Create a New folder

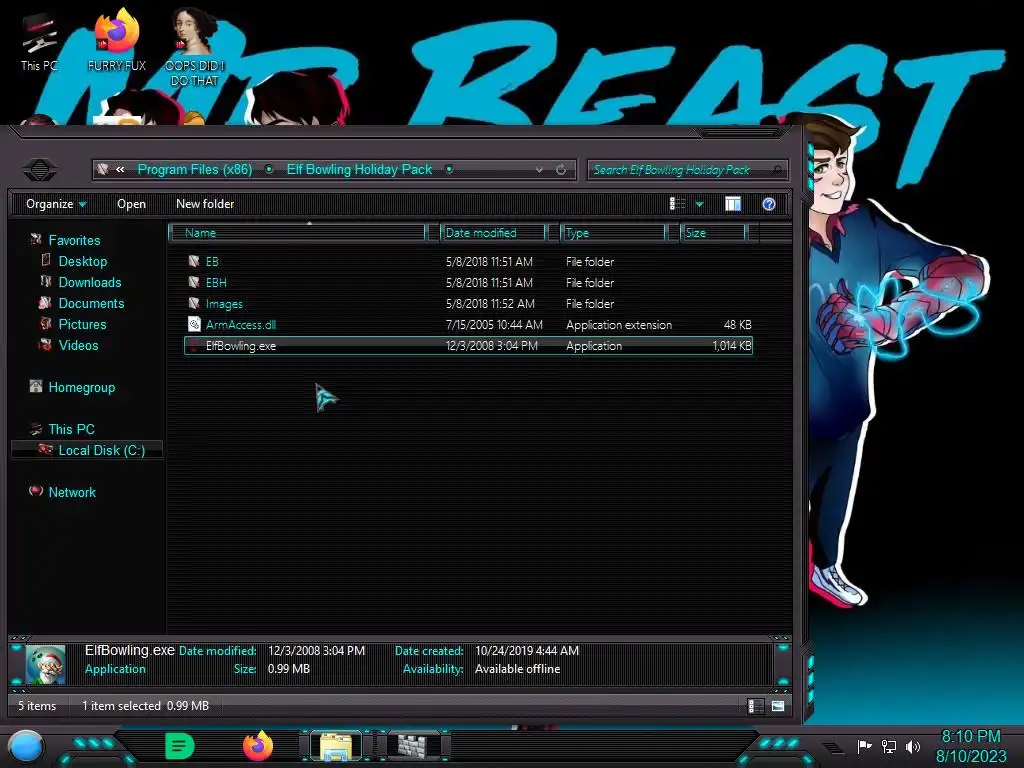pyautogui.click(x=205, y=204)
